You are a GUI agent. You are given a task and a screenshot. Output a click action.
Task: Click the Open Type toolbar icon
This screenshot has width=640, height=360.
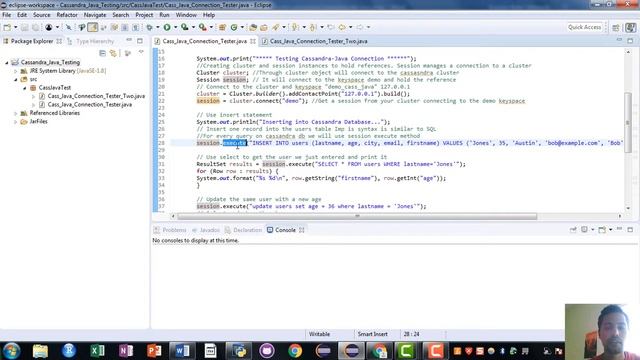(253, 27)
